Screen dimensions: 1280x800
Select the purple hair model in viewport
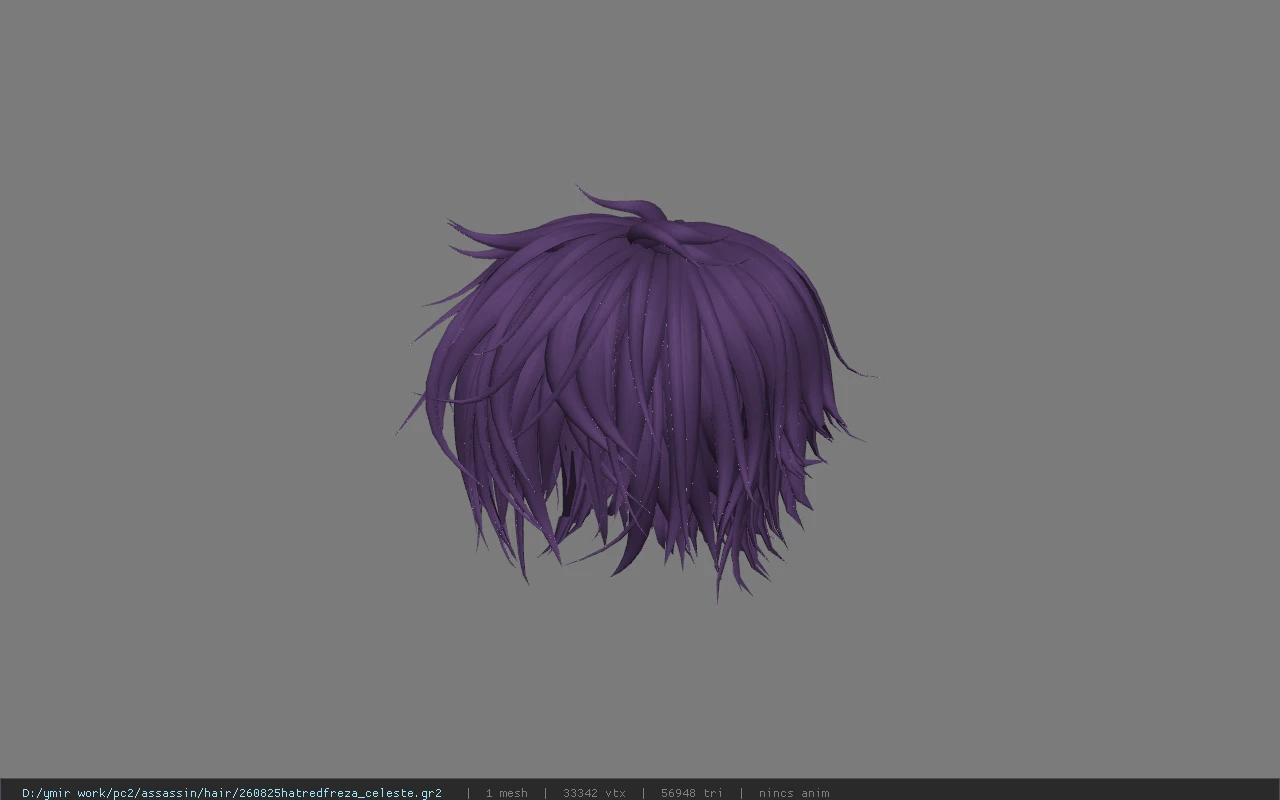coord(635,395)
